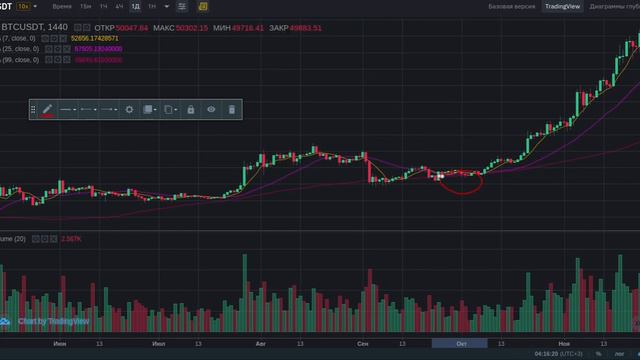Toggle visibility of MA (25, close, 0)

49,49
